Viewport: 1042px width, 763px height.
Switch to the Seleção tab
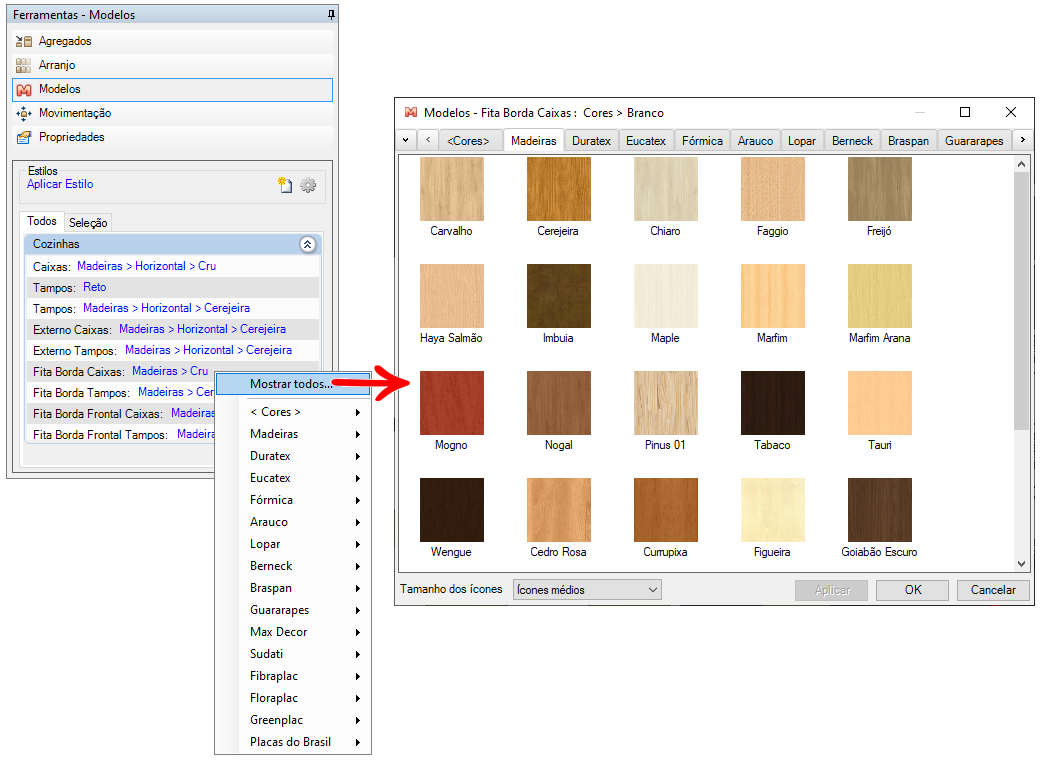click(88, 223)
